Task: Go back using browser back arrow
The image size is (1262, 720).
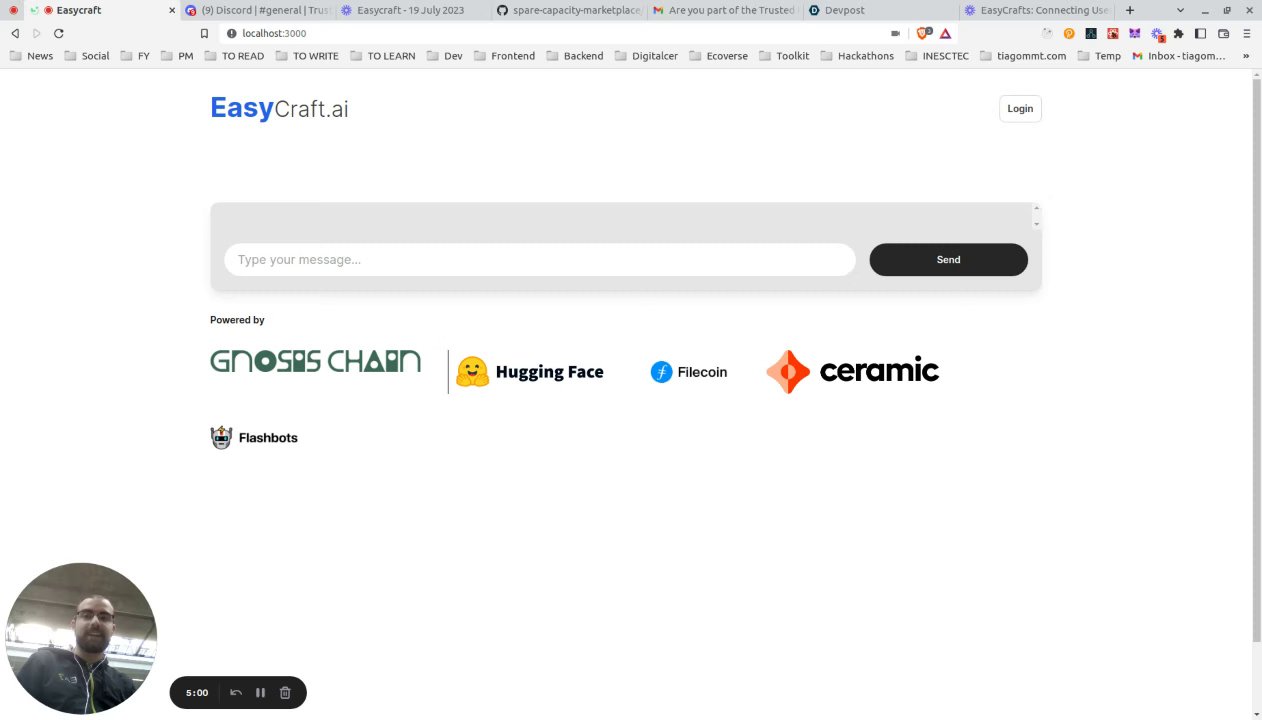Action: pos(15,33)
